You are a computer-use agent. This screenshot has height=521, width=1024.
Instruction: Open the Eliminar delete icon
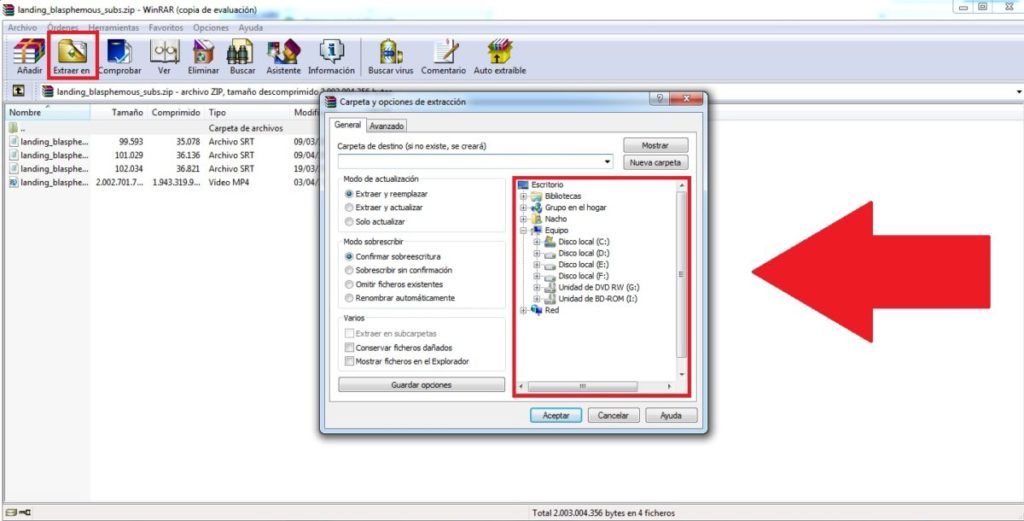pyautogui.click(x=203, y=56)
